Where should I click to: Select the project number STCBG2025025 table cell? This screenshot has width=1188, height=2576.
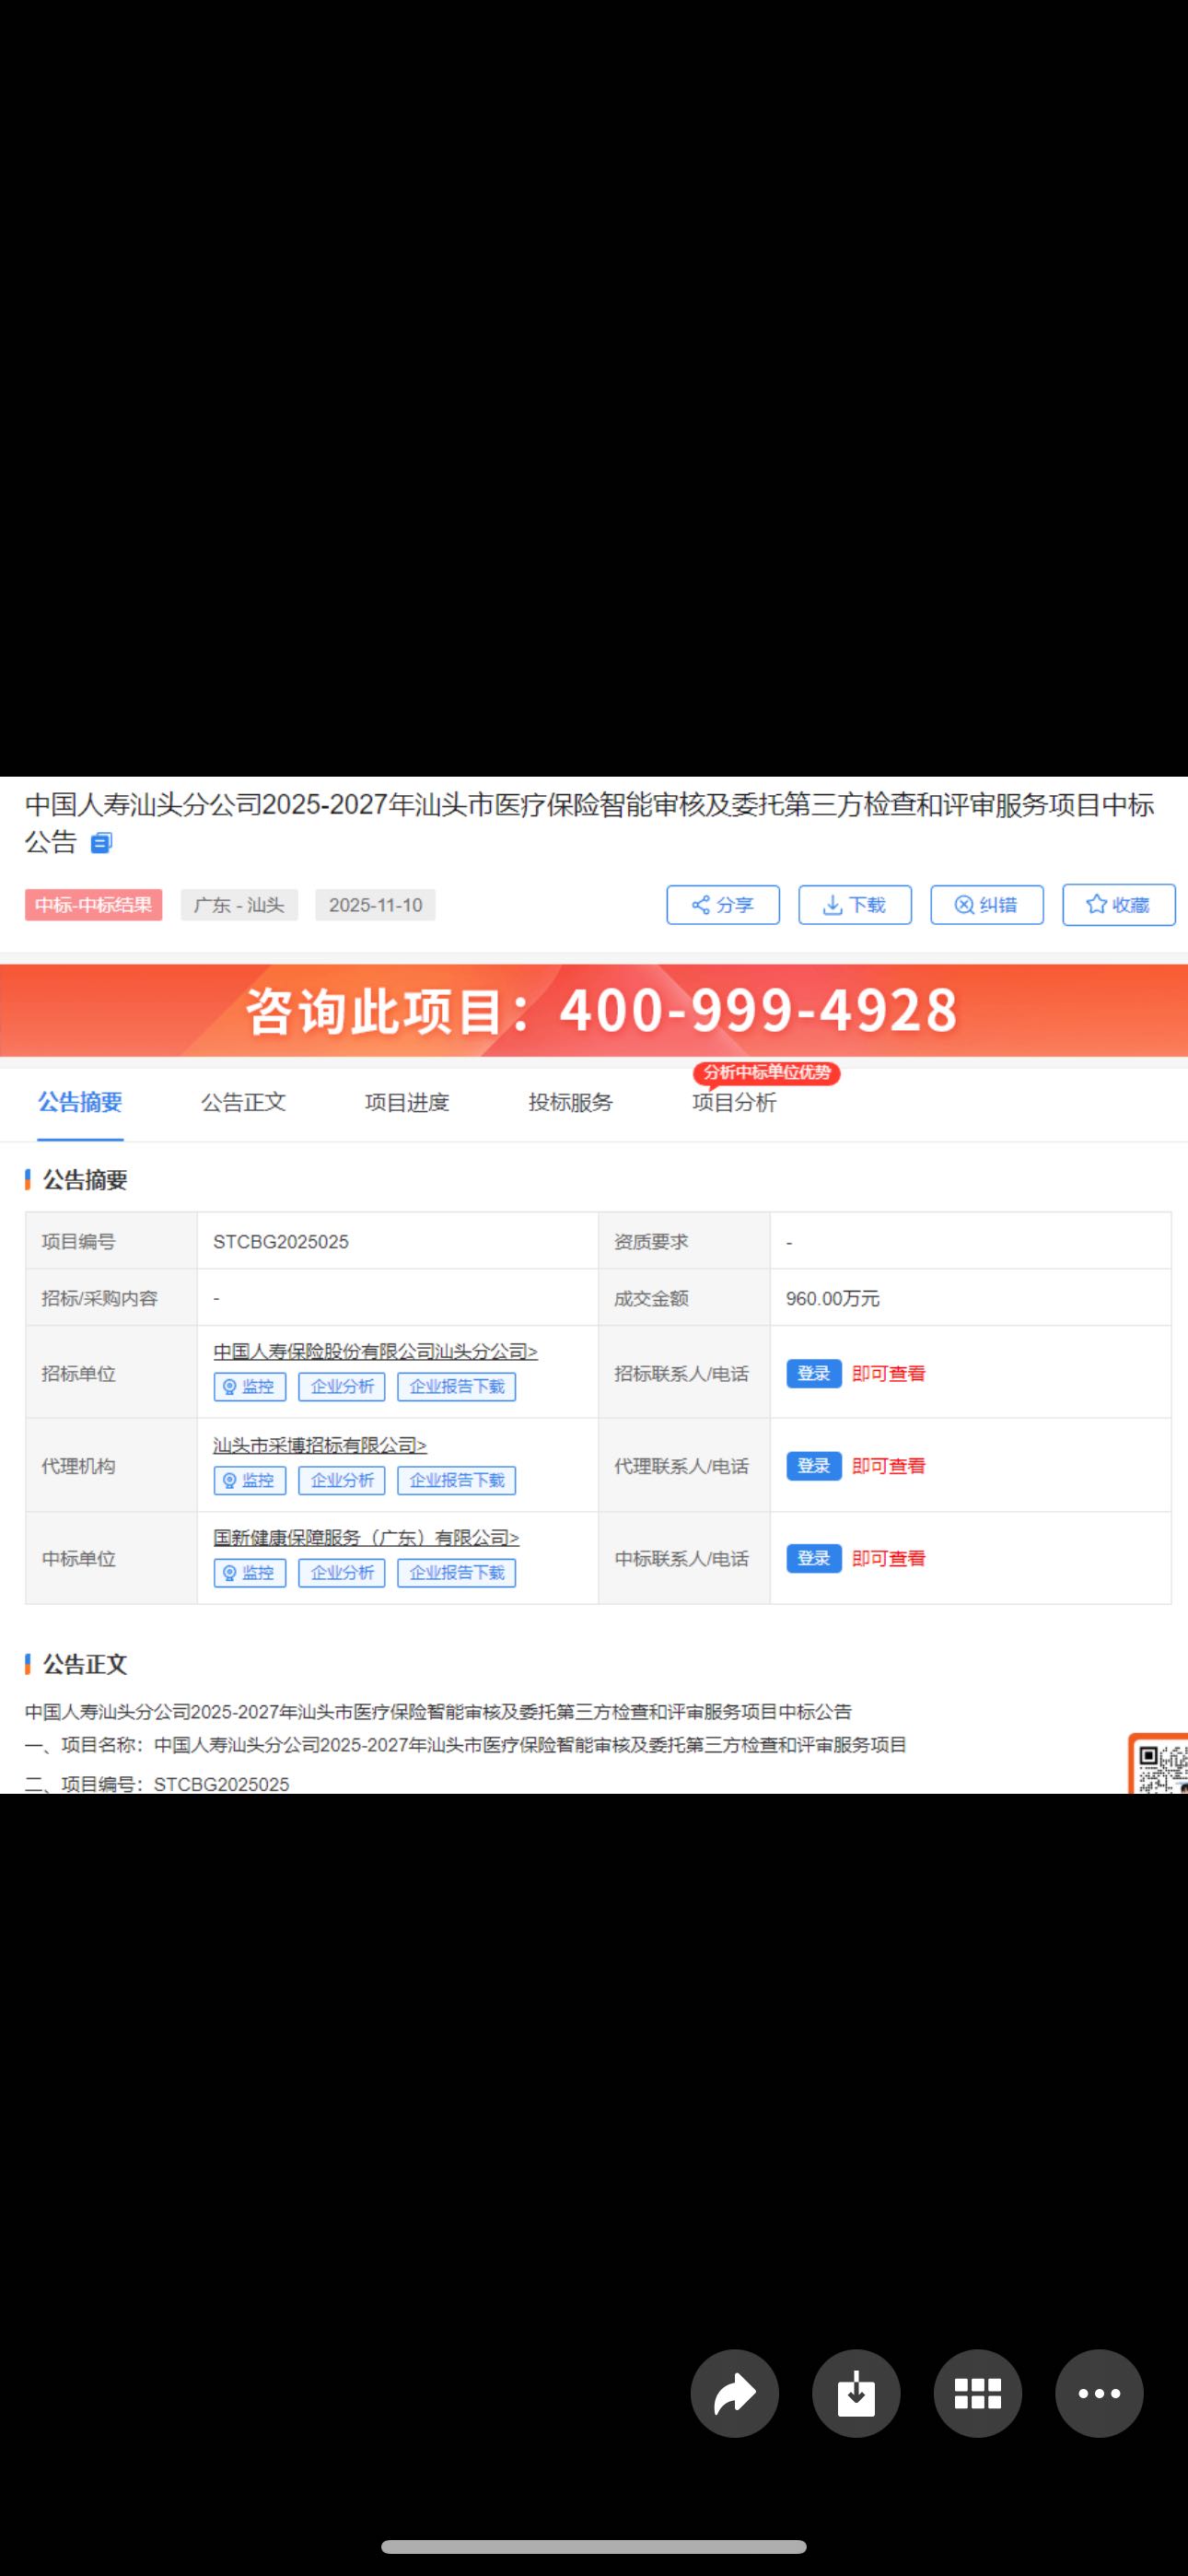[x=397, y=1241]
